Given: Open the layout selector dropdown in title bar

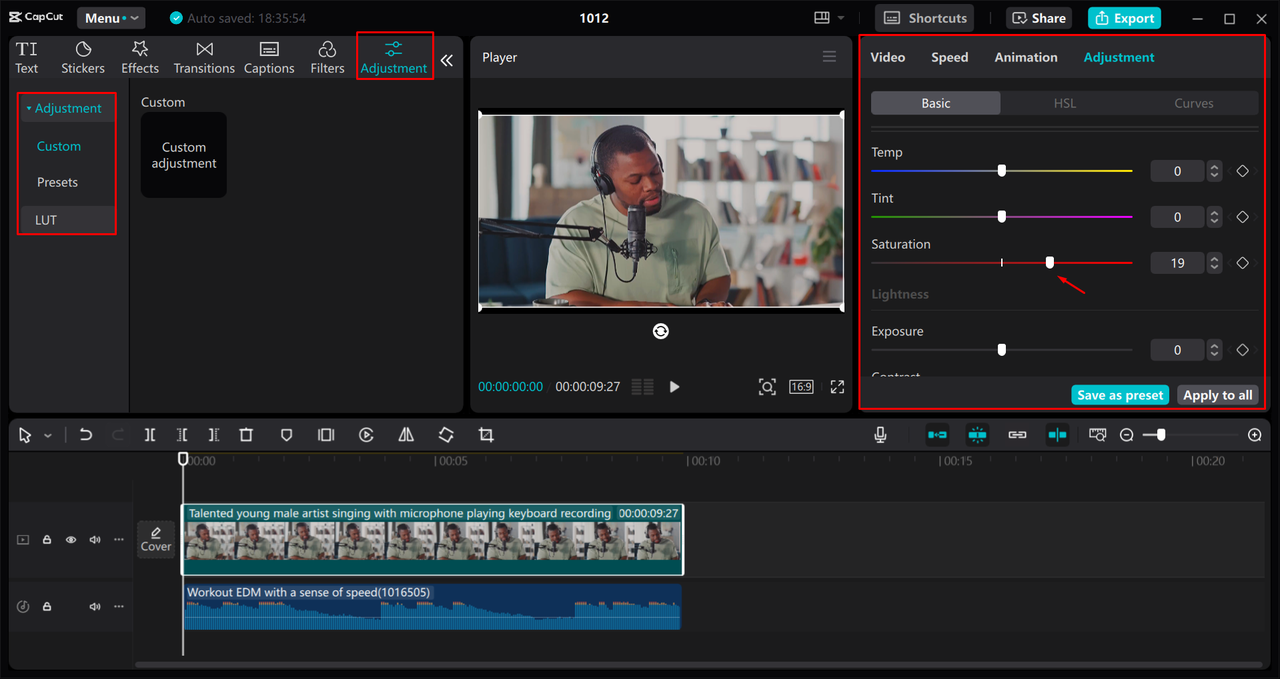Looking at the screenshot, I should pos(829,18).
